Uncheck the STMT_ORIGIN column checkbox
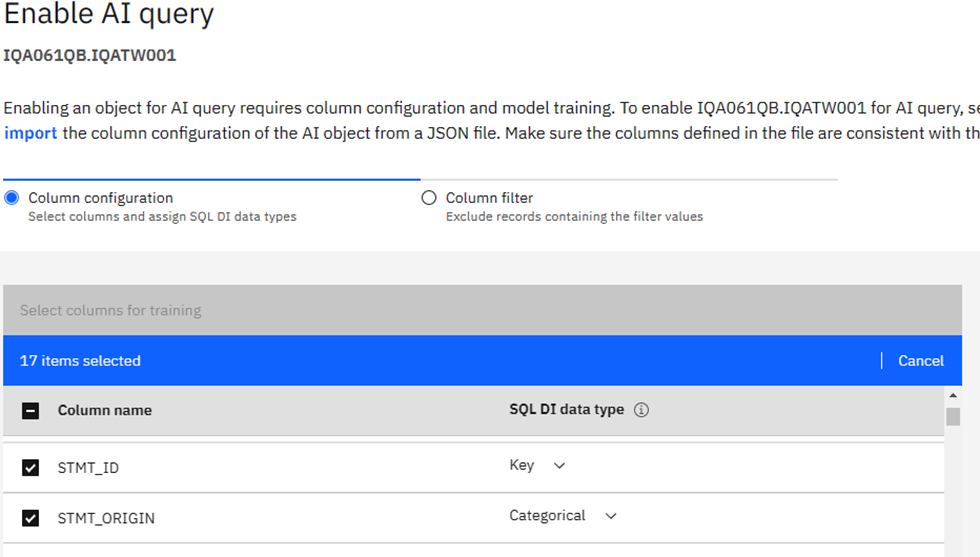 click(31, 518)
